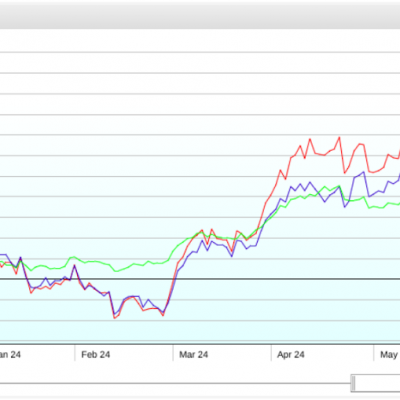Click the green line's low point in mid-February
The image size is (400, 400).
tap(116, 271)
